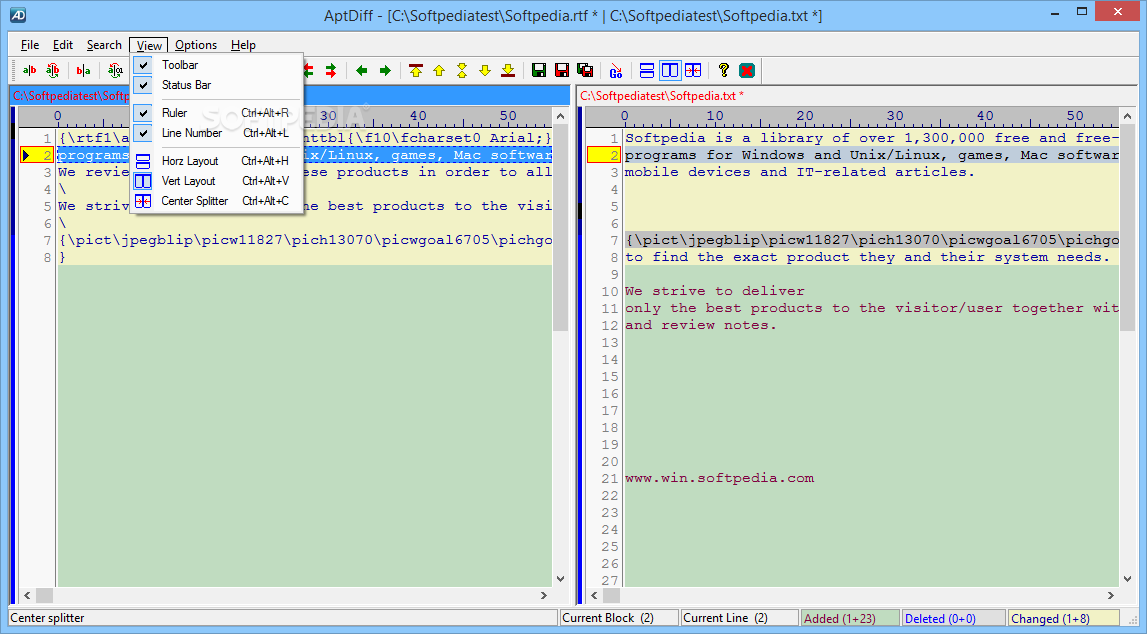
Task: Toggle Toolbar visibility in View menu
Action: pos(217,65)
